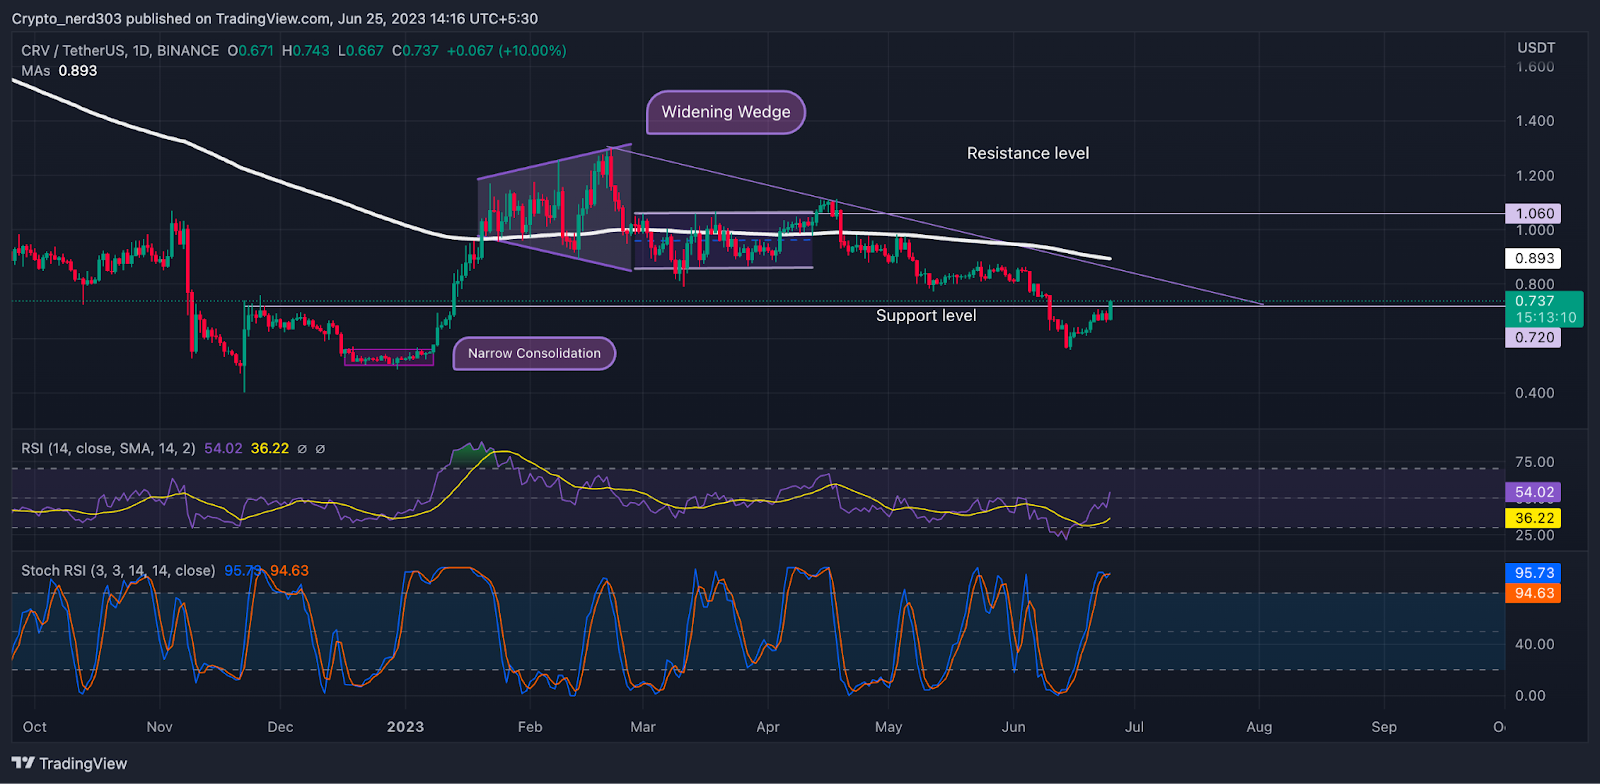Click the close price value C0.737
1600x784 pixels.
point(415,50)
